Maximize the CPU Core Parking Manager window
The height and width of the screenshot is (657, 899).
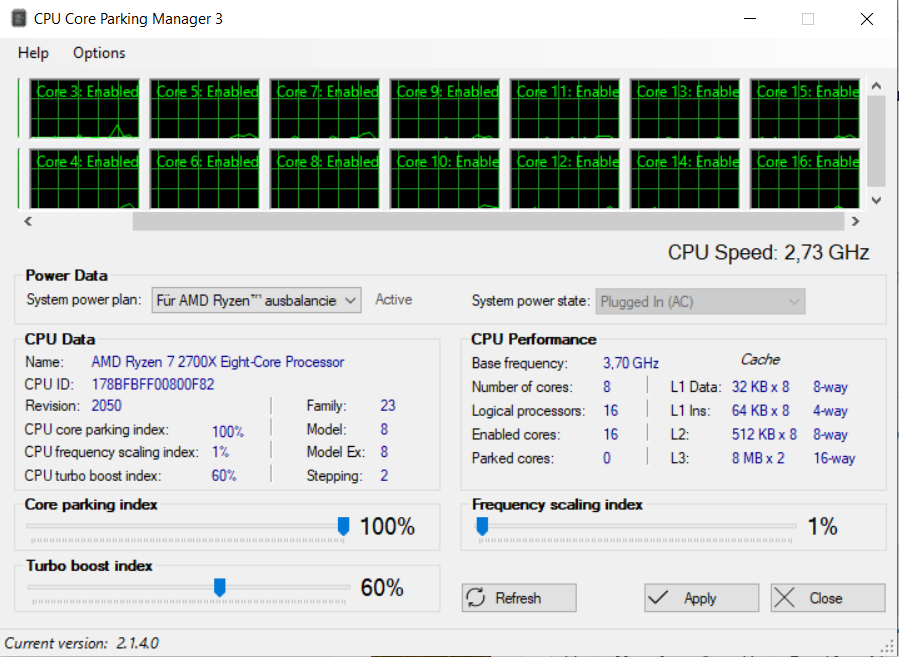coord(808,19)
